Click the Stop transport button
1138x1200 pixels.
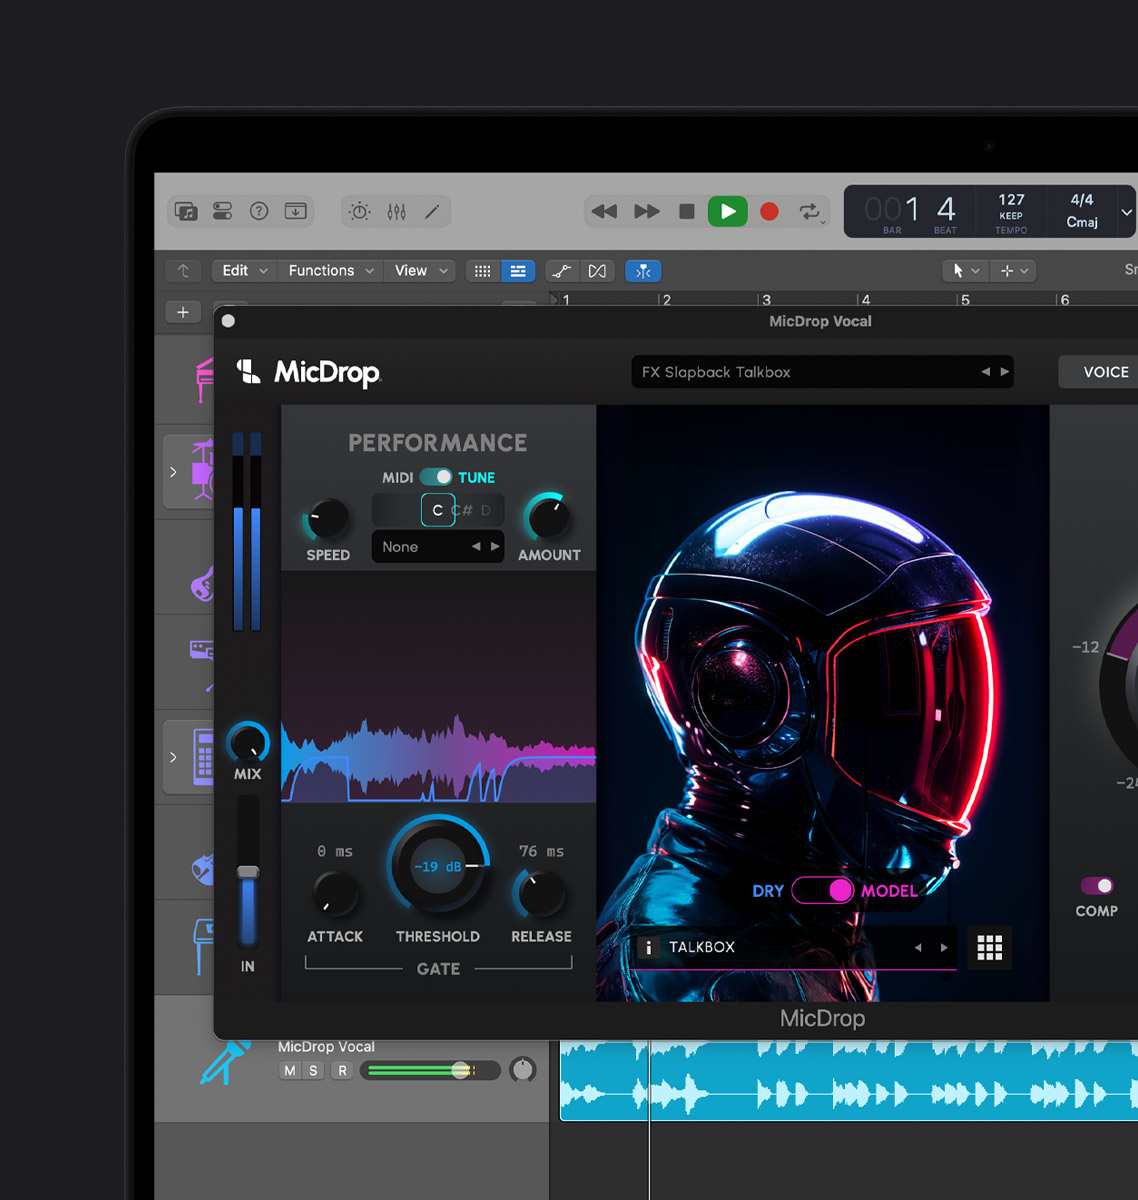click(x=686, y=211)
